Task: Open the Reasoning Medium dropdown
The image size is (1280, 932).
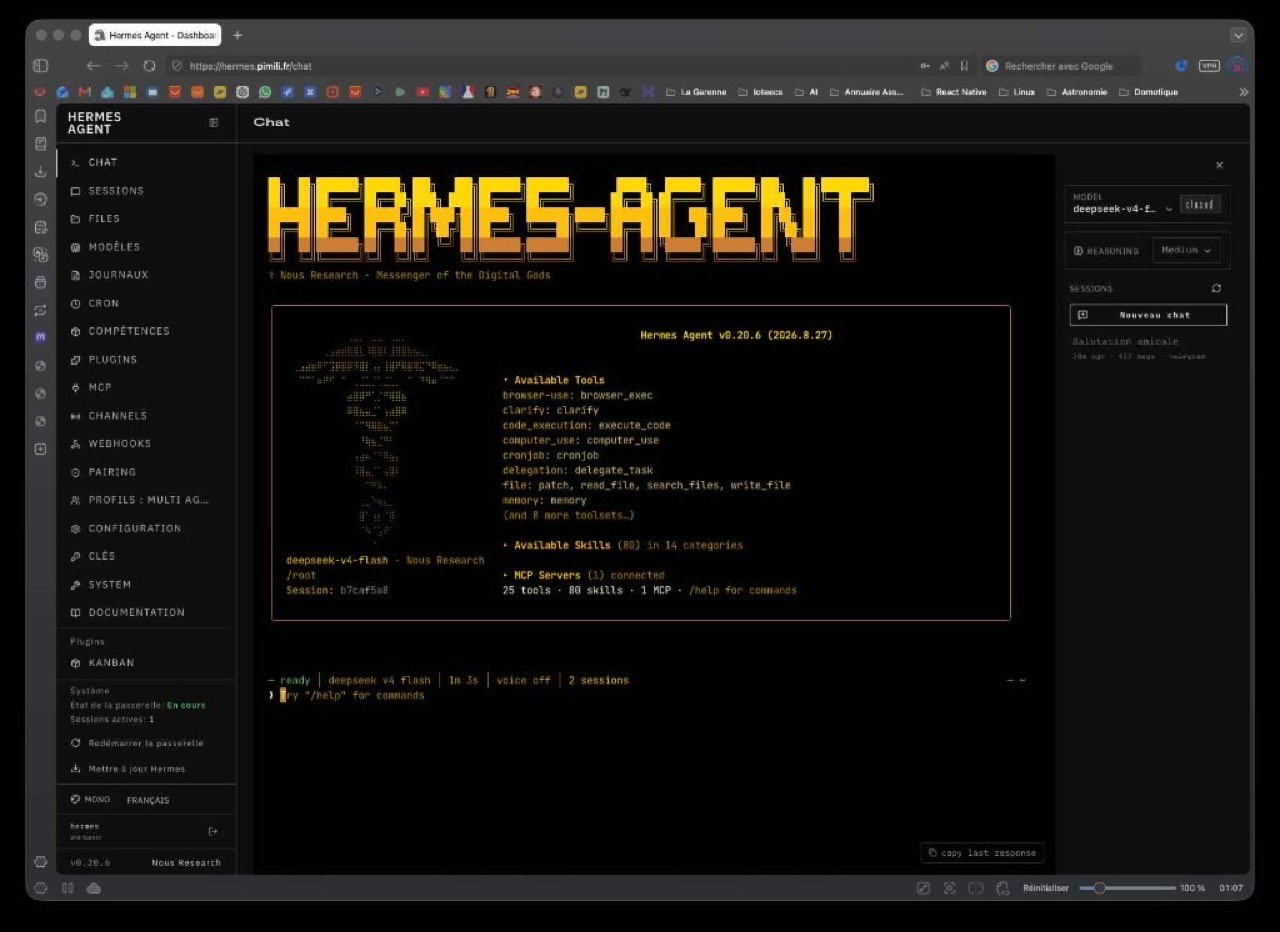Action: pyautogui.click(x=1186, y=250)
